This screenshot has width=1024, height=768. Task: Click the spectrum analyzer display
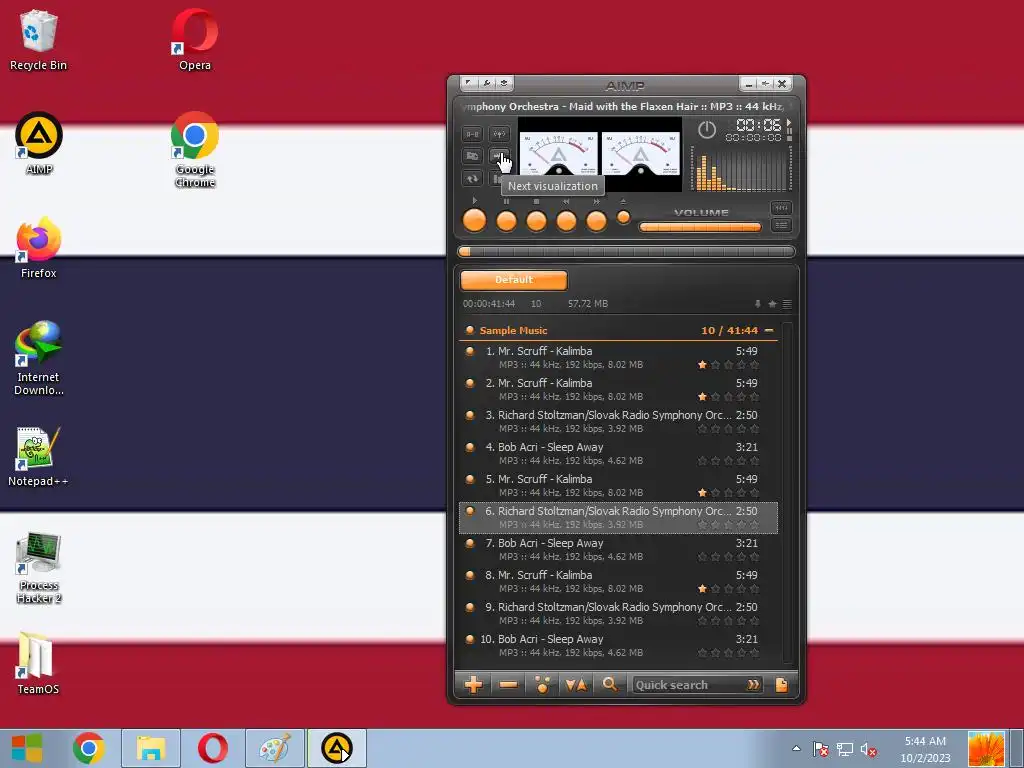click(x=742, y=168)
